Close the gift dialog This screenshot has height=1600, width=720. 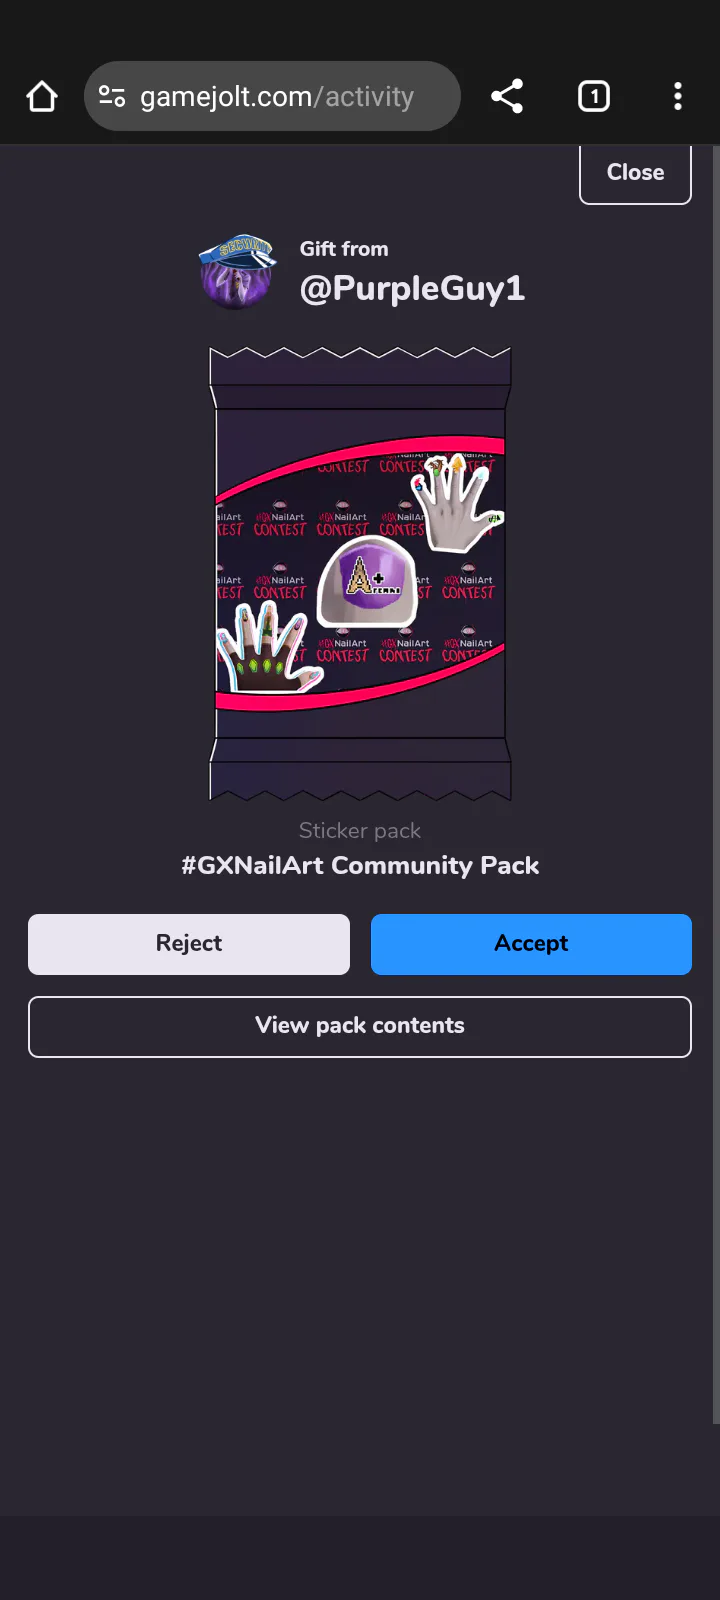click(635, 173)
